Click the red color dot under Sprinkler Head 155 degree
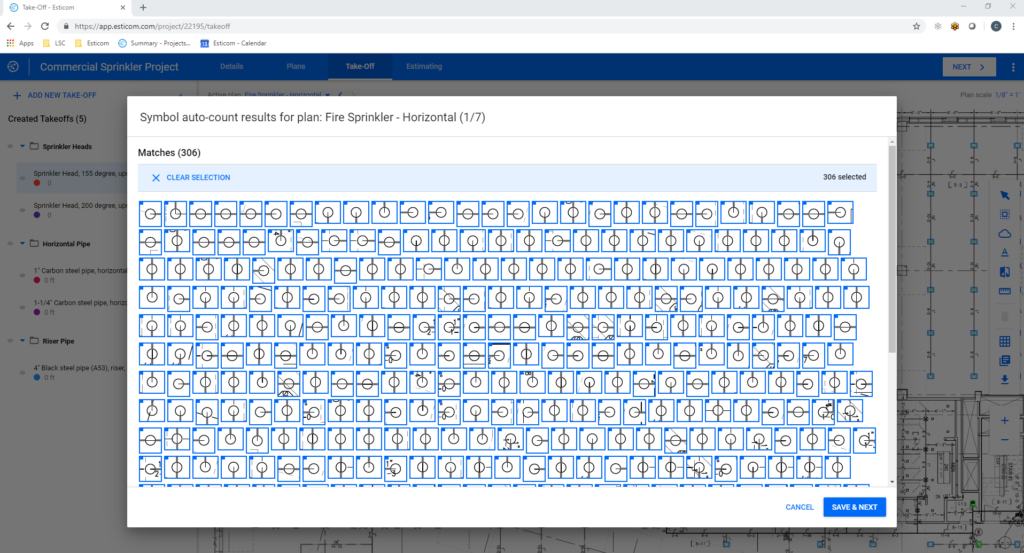1024x553 pixels. point(37,183)
